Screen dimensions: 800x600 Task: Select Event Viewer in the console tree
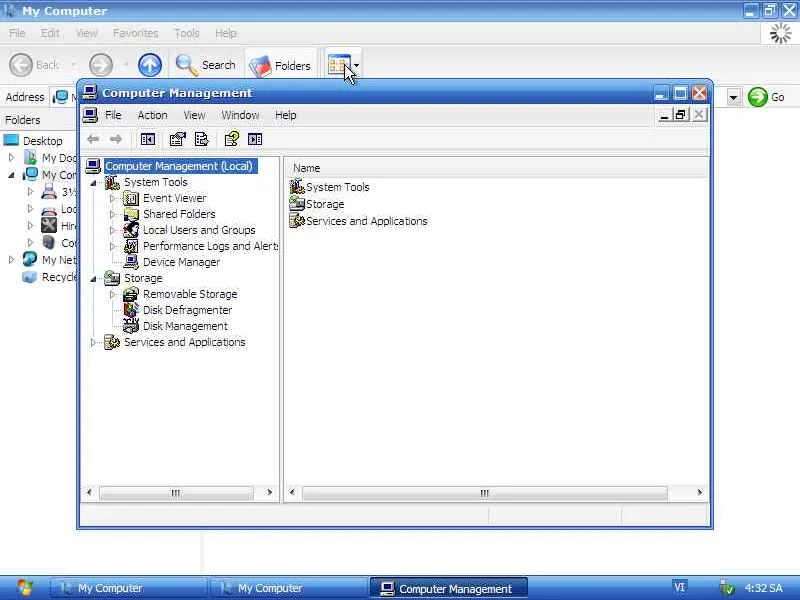(x=174, y=198)
